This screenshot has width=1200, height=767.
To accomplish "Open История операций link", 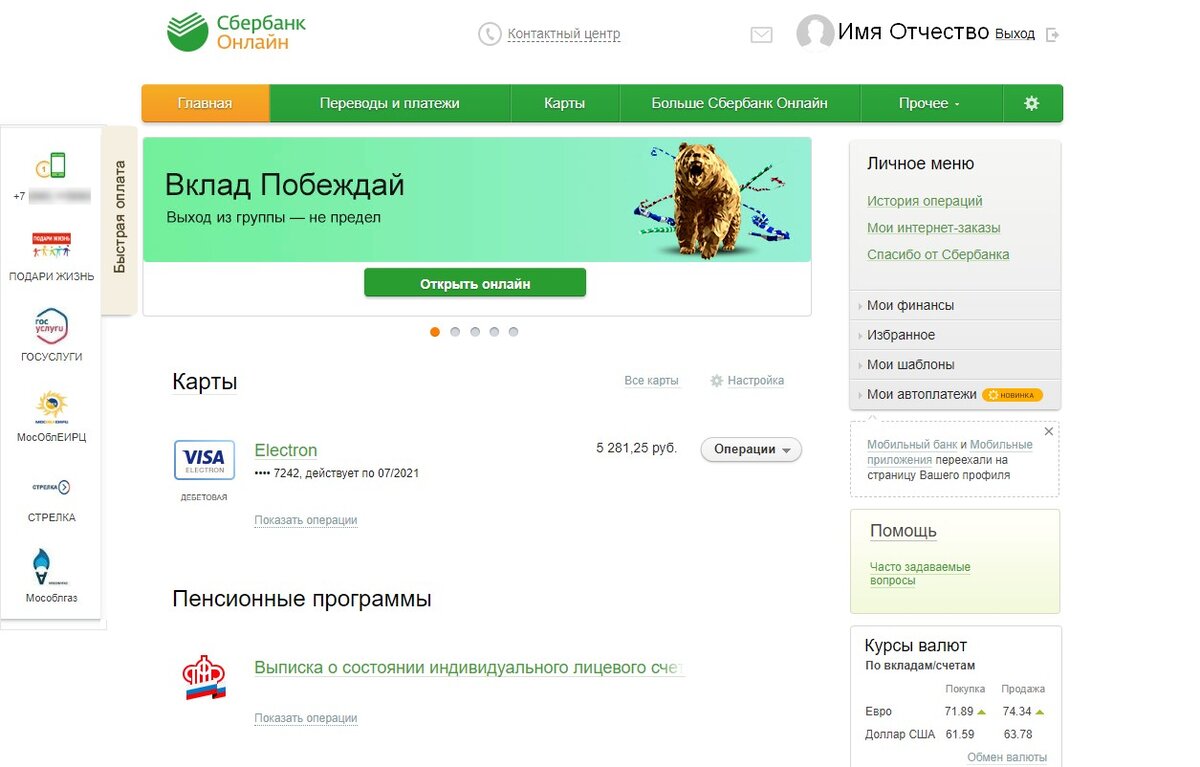I will (x=925, y=201).
